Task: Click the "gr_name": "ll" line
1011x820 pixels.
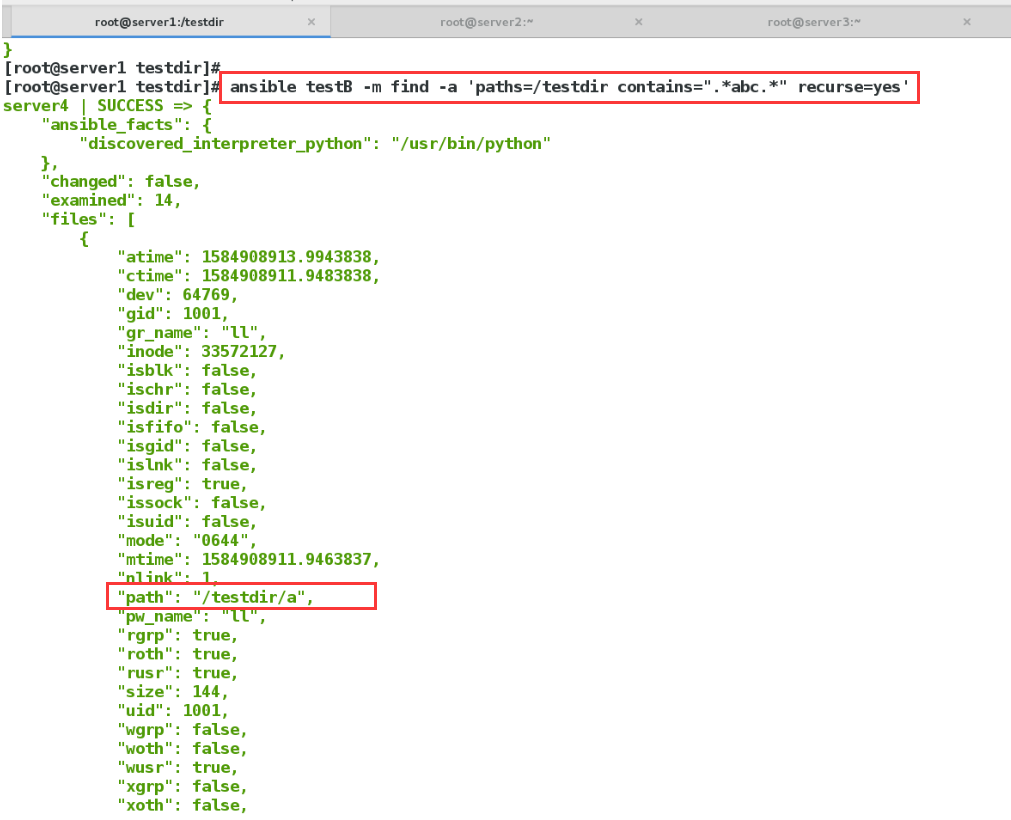Action: point(191,333)
